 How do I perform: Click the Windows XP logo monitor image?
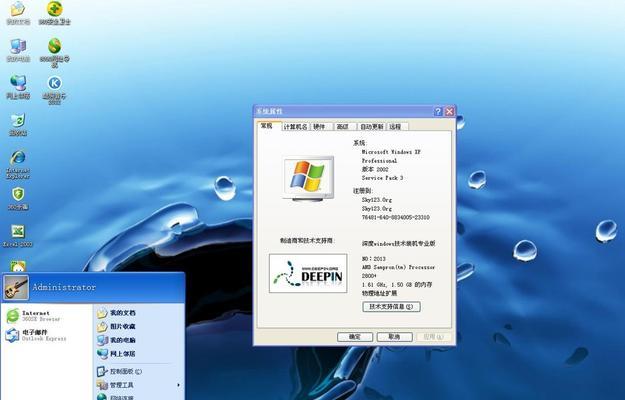(x=308, y=178)
